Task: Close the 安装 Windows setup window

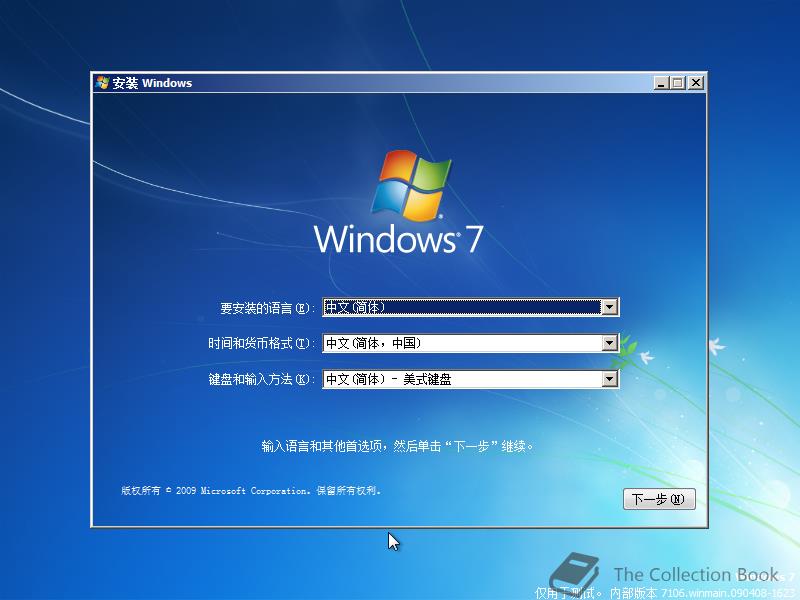Action: (x=695, y=83)
